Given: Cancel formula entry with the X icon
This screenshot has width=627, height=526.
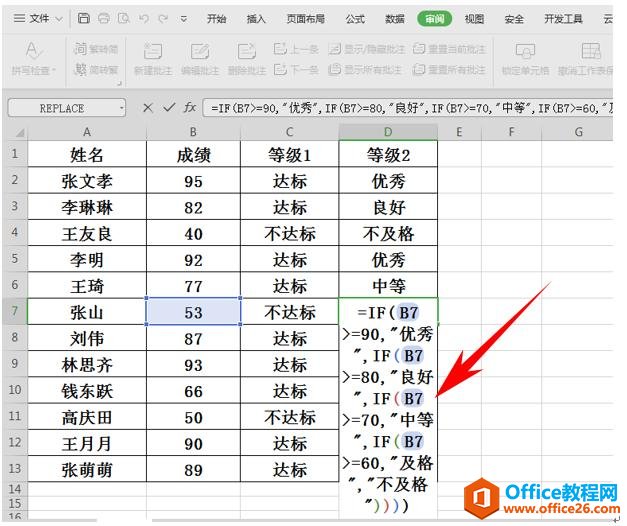Looking at the screenshot, I should pyautogui.click(x=148, y=108).
